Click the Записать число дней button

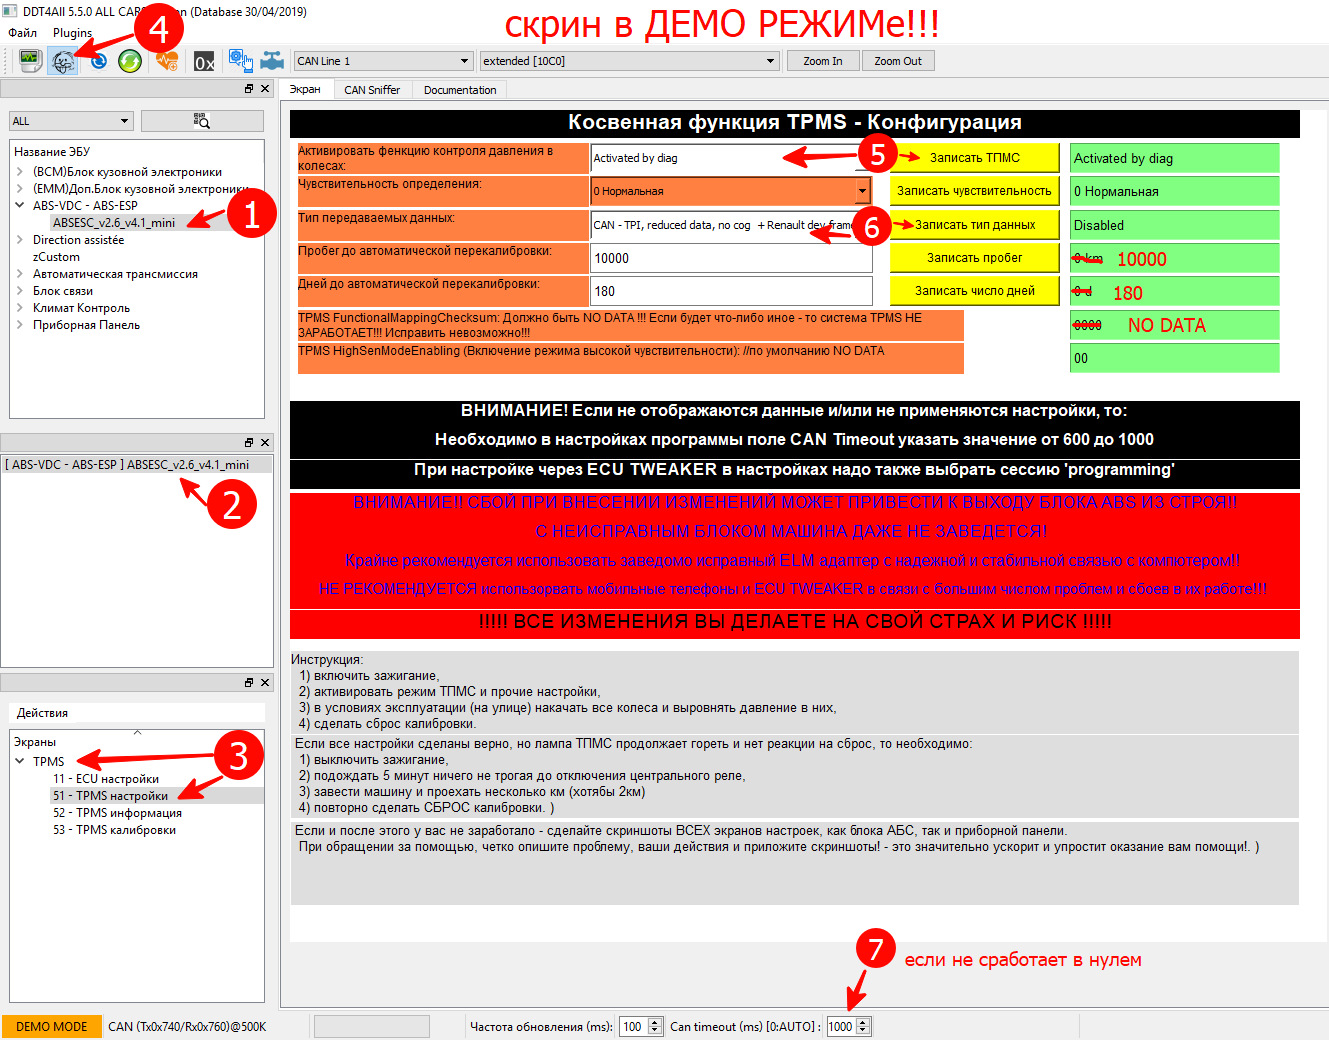(975, 291)
